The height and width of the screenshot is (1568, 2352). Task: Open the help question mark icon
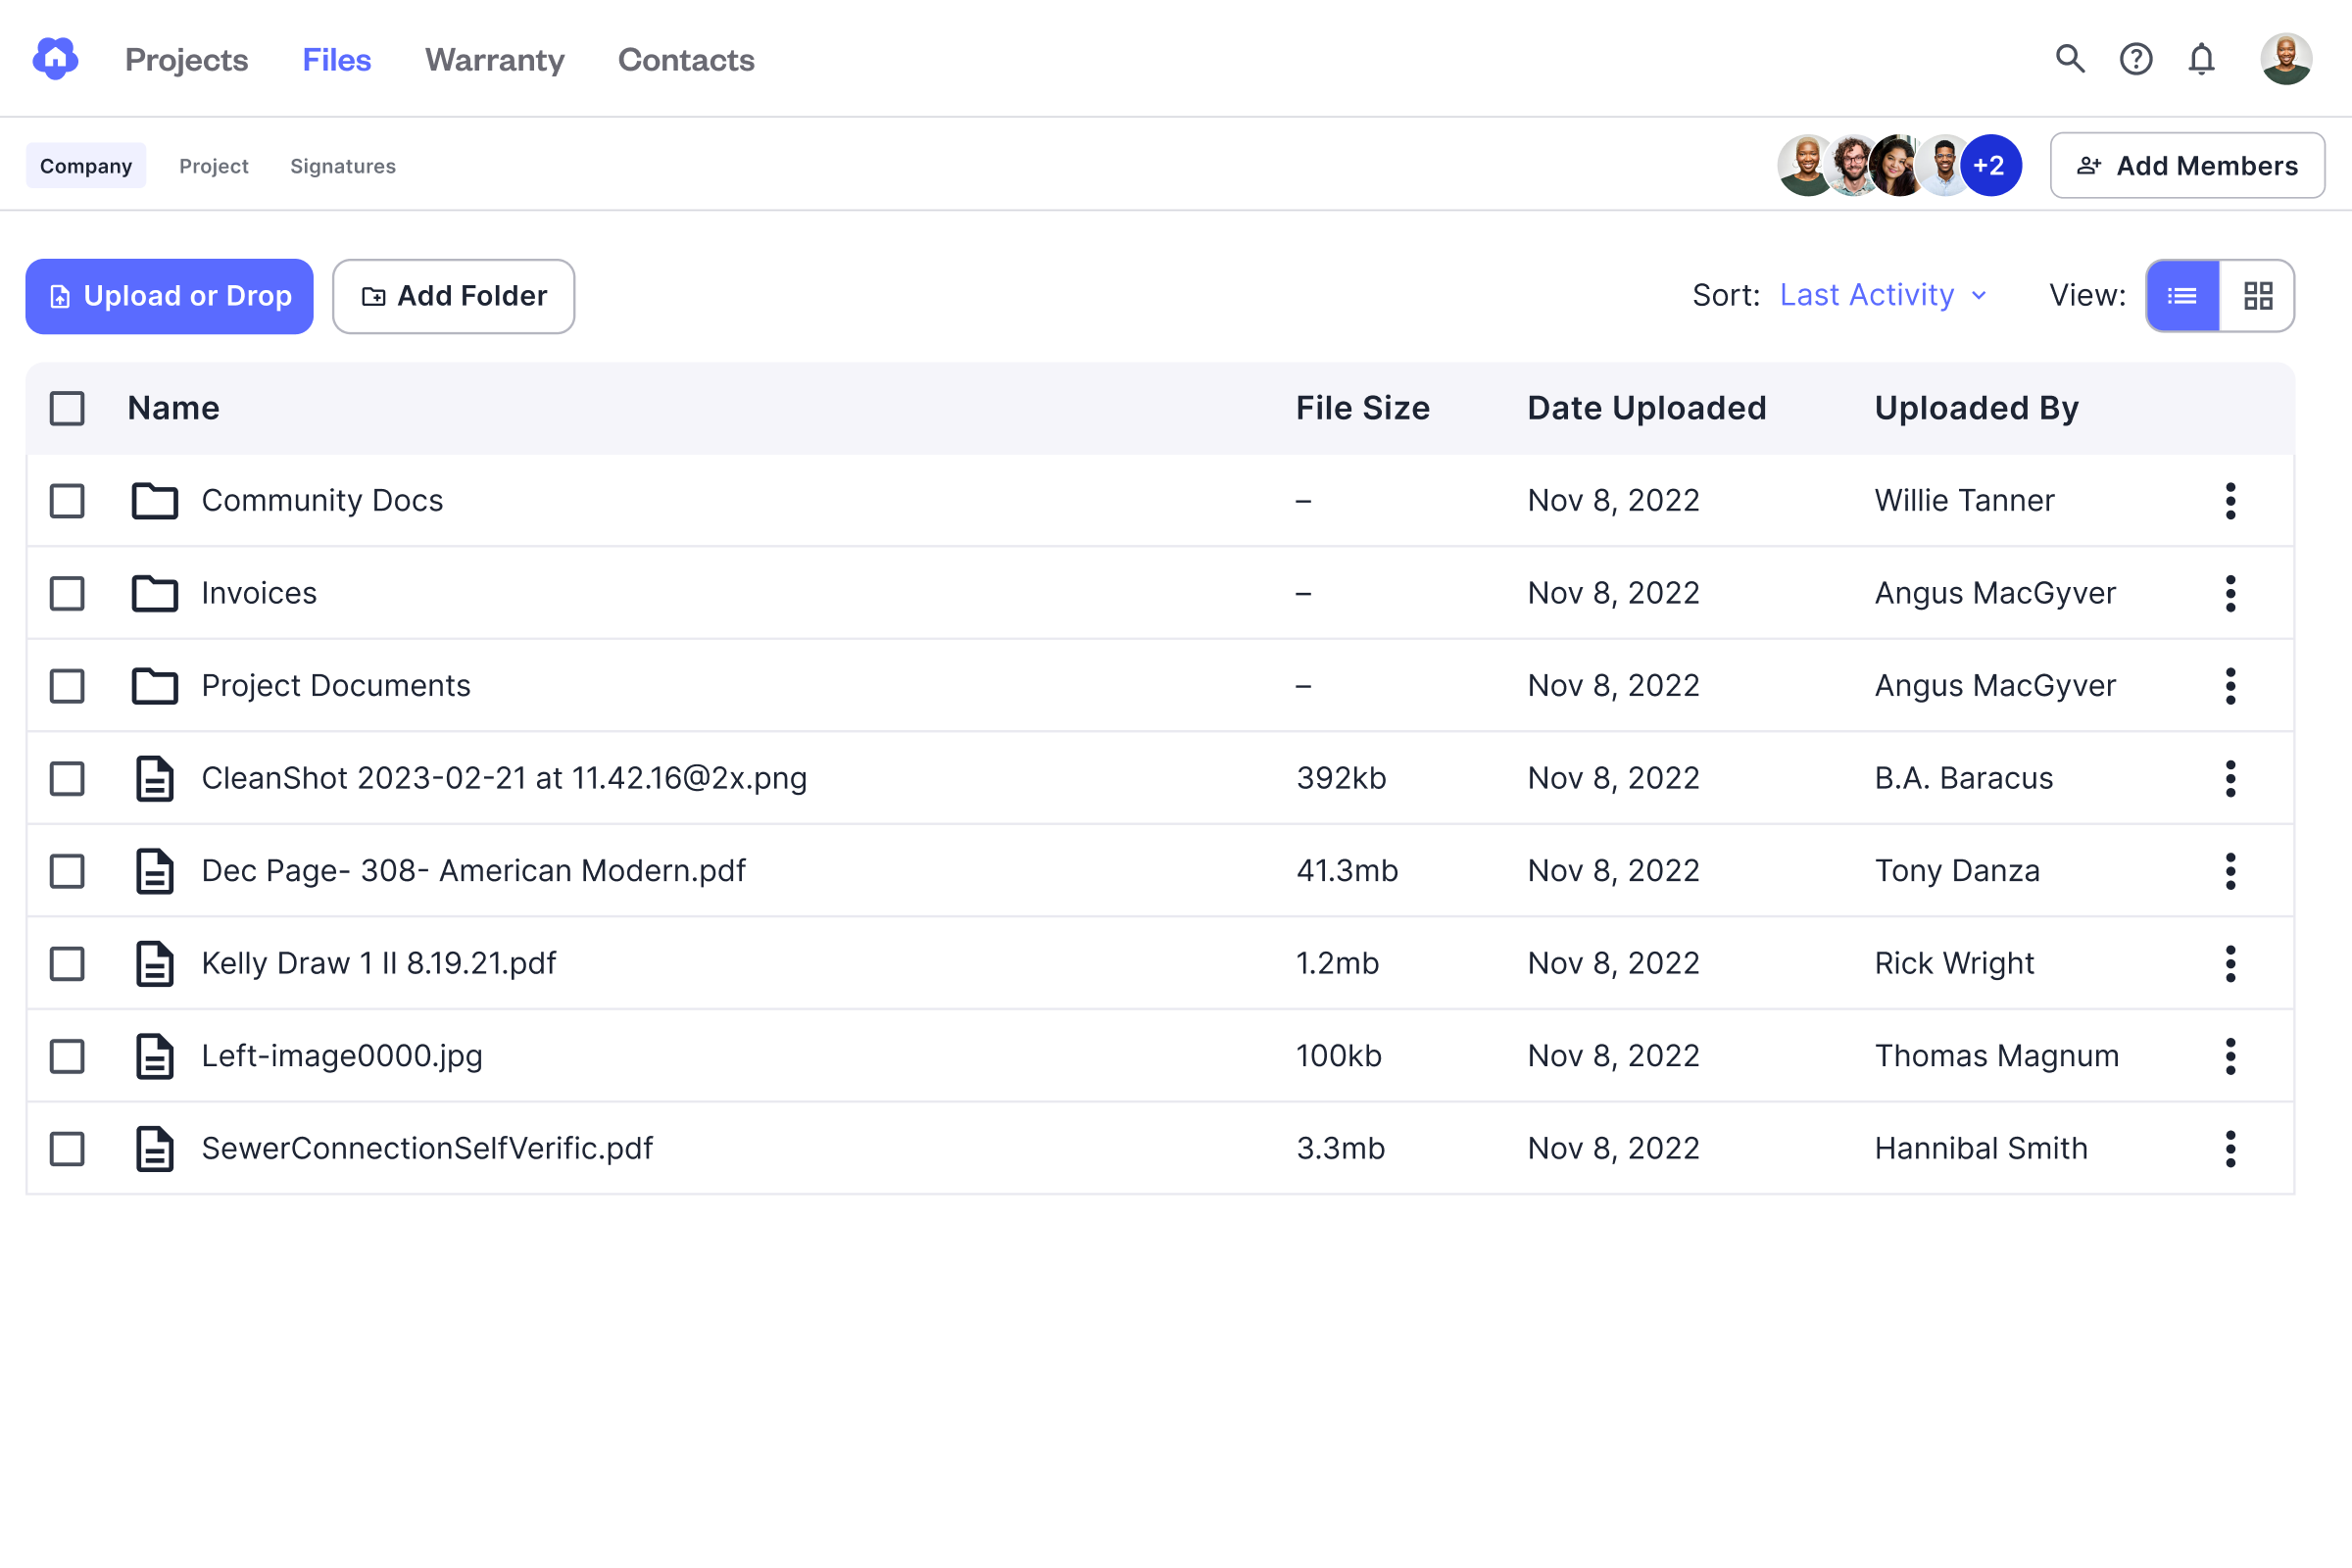click(x=2135, y=59)
